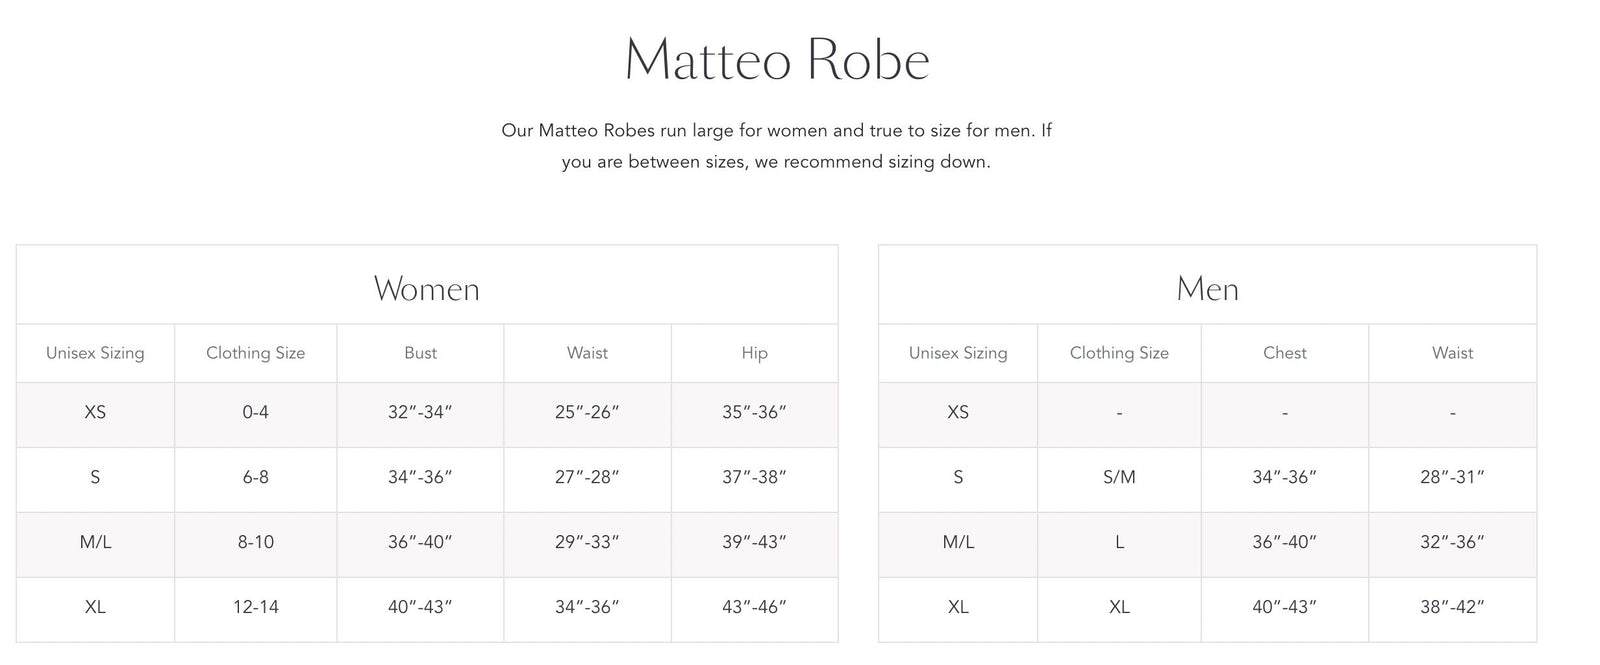The width and height of the screenshot is (1600, 665).
Task: Select the XS row in Women table
Action: tap(95, 412)
